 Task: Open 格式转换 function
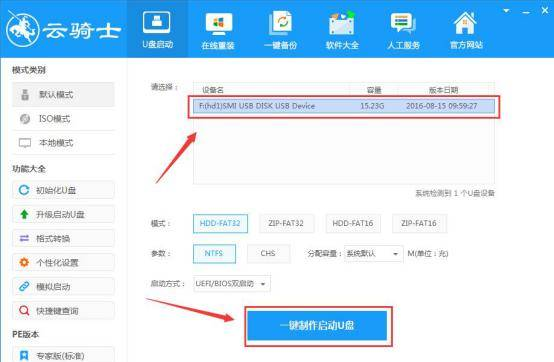pyautogui.click(x=64, y=238)
